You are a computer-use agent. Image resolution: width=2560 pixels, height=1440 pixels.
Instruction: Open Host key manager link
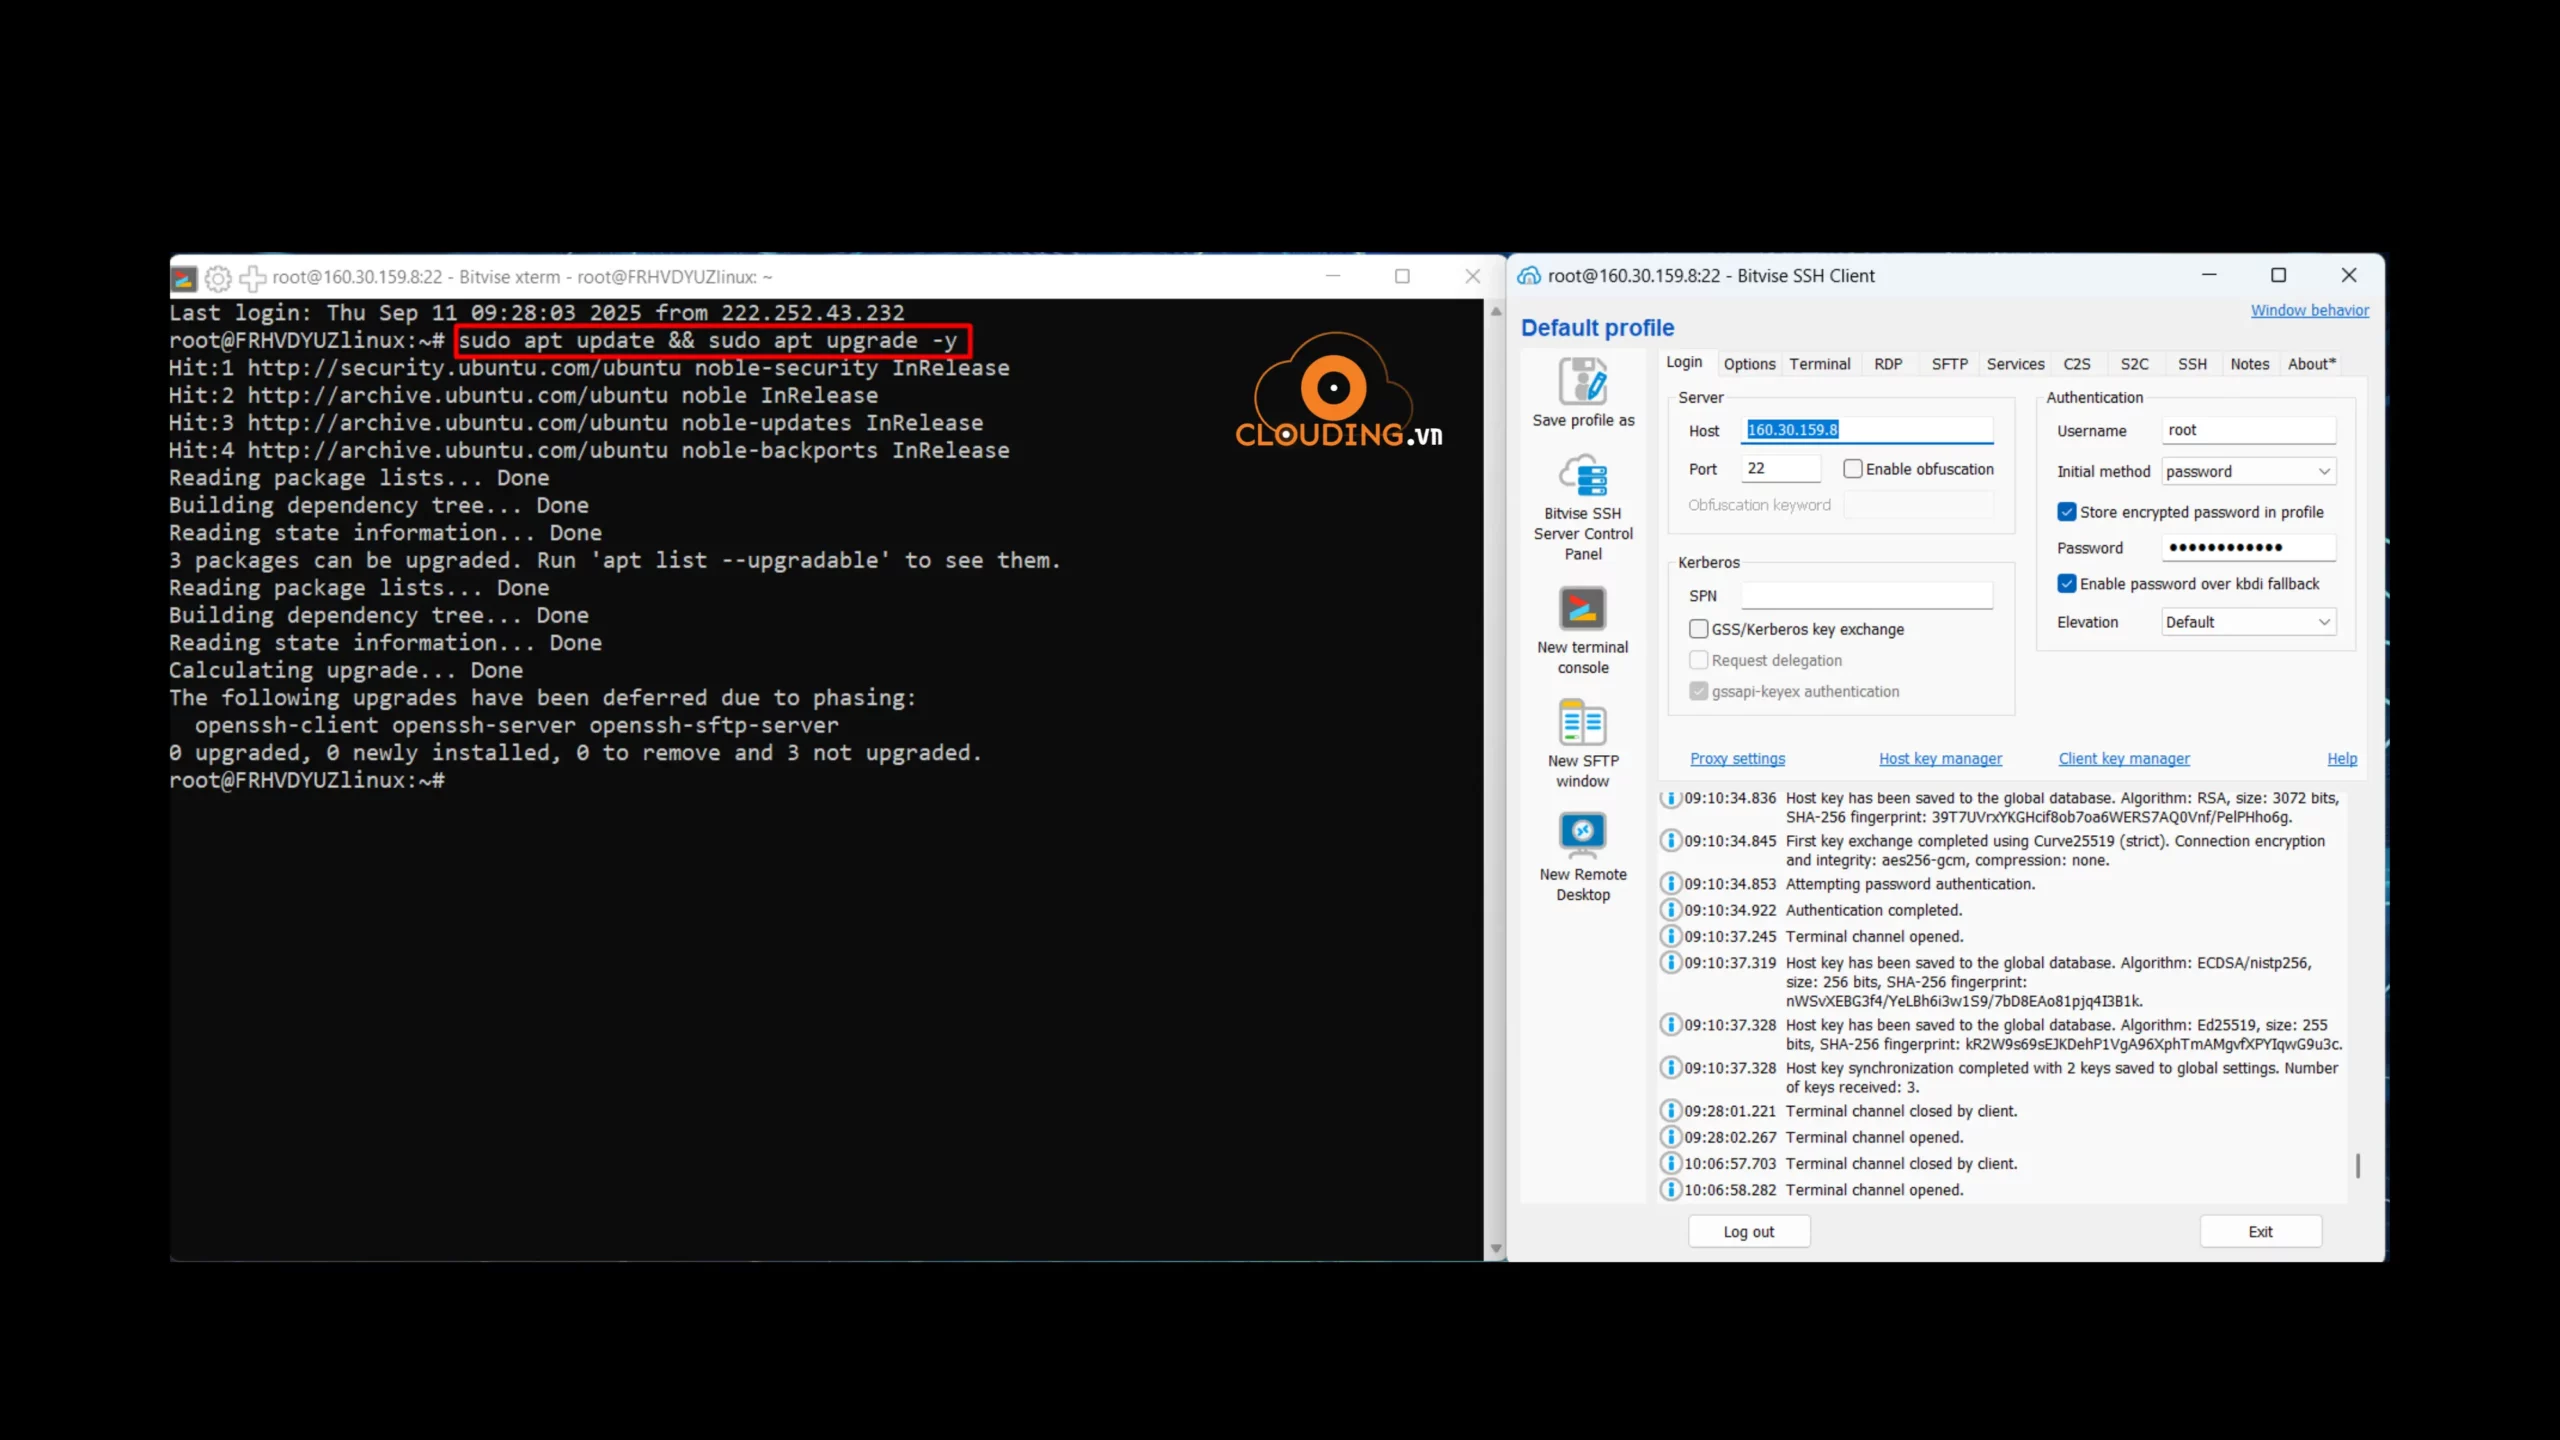pos(1940,759)
